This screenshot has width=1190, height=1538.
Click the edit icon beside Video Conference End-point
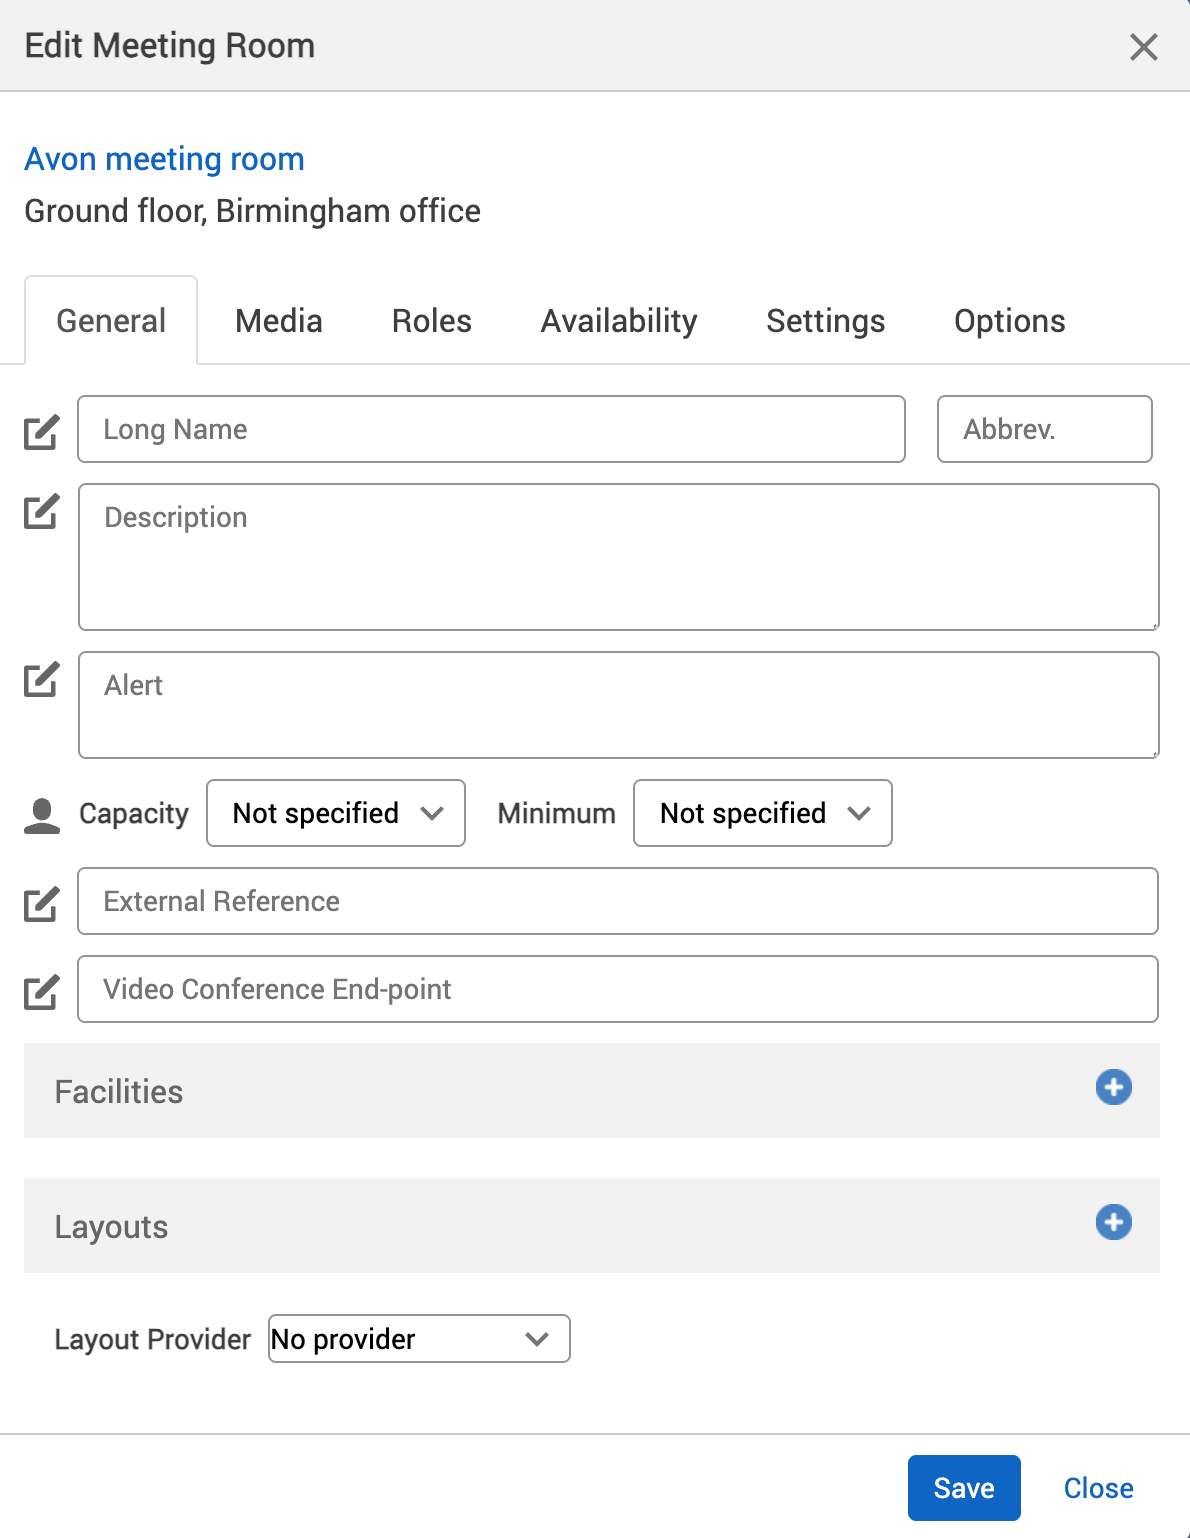click(x=40, y=991)
